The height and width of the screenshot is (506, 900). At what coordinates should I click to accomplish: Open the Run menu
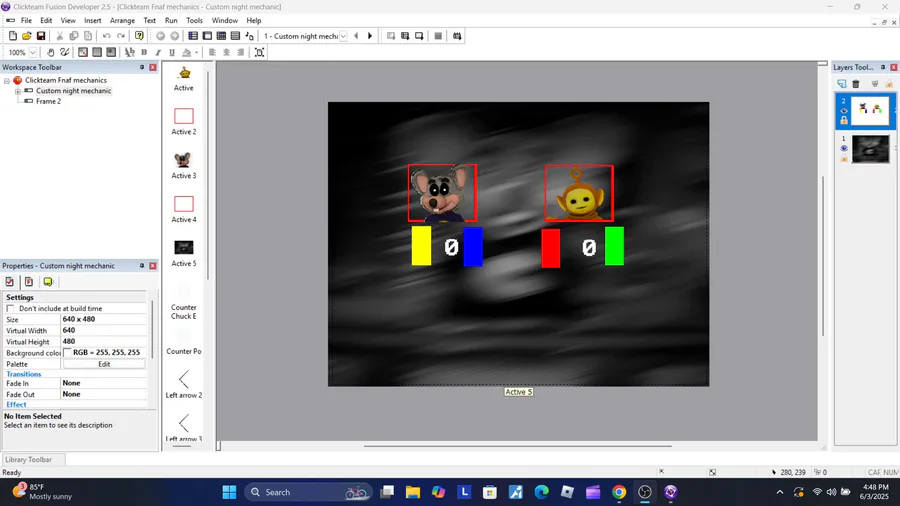(x=171, y=21)
